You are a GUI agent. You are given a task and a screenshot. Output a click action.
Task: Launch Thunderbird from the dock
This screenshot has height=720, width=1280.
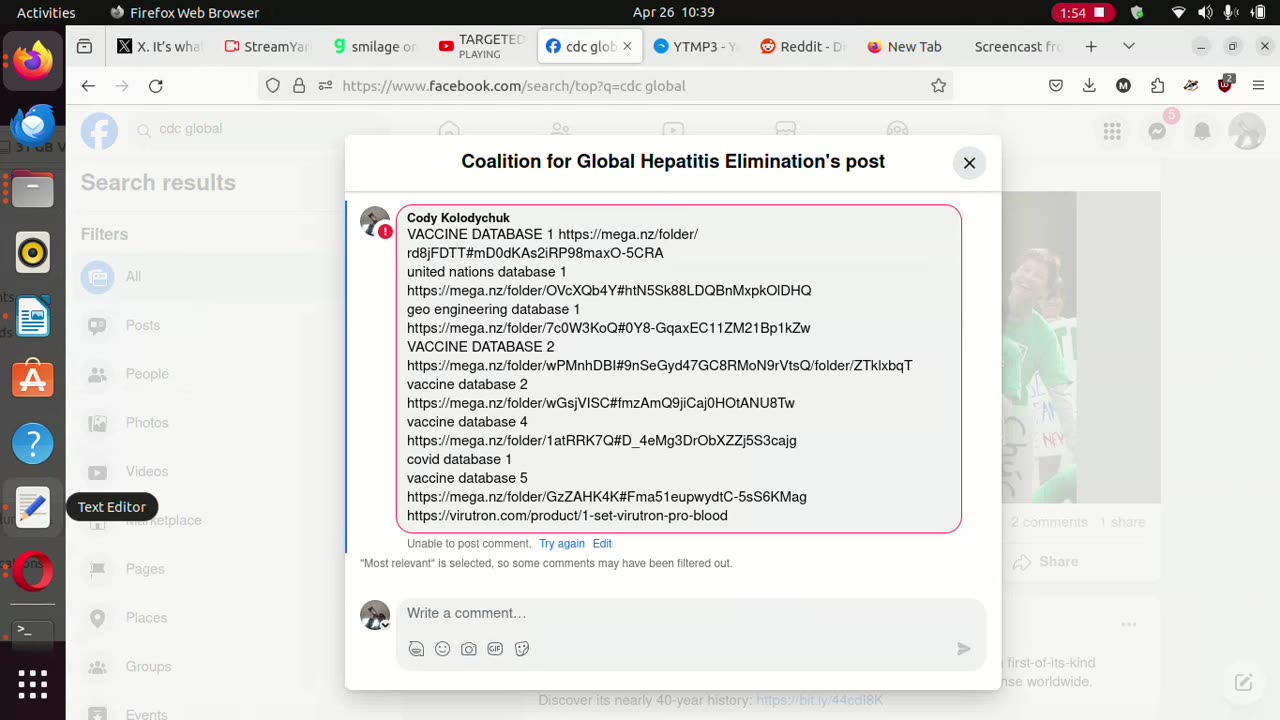[x=33, y=124]
